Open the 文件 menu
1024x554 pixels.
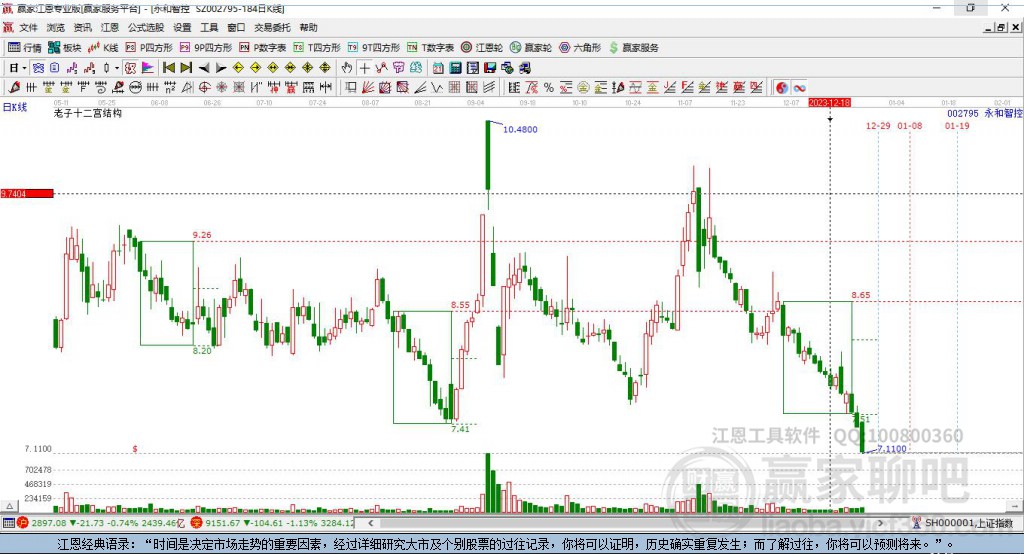coord(28,27)
